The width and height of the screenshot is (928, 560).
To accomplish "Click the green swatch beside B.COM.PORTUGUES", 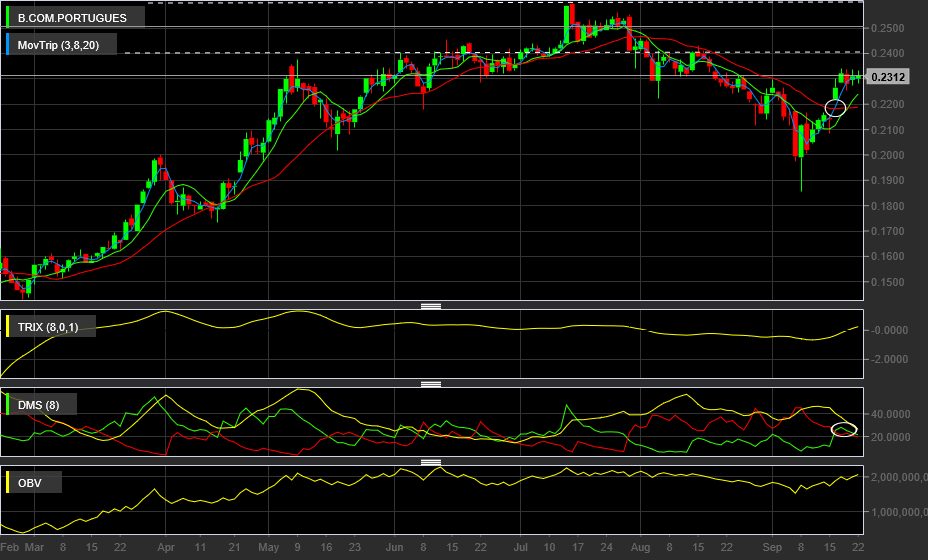I will pos(7,17).
